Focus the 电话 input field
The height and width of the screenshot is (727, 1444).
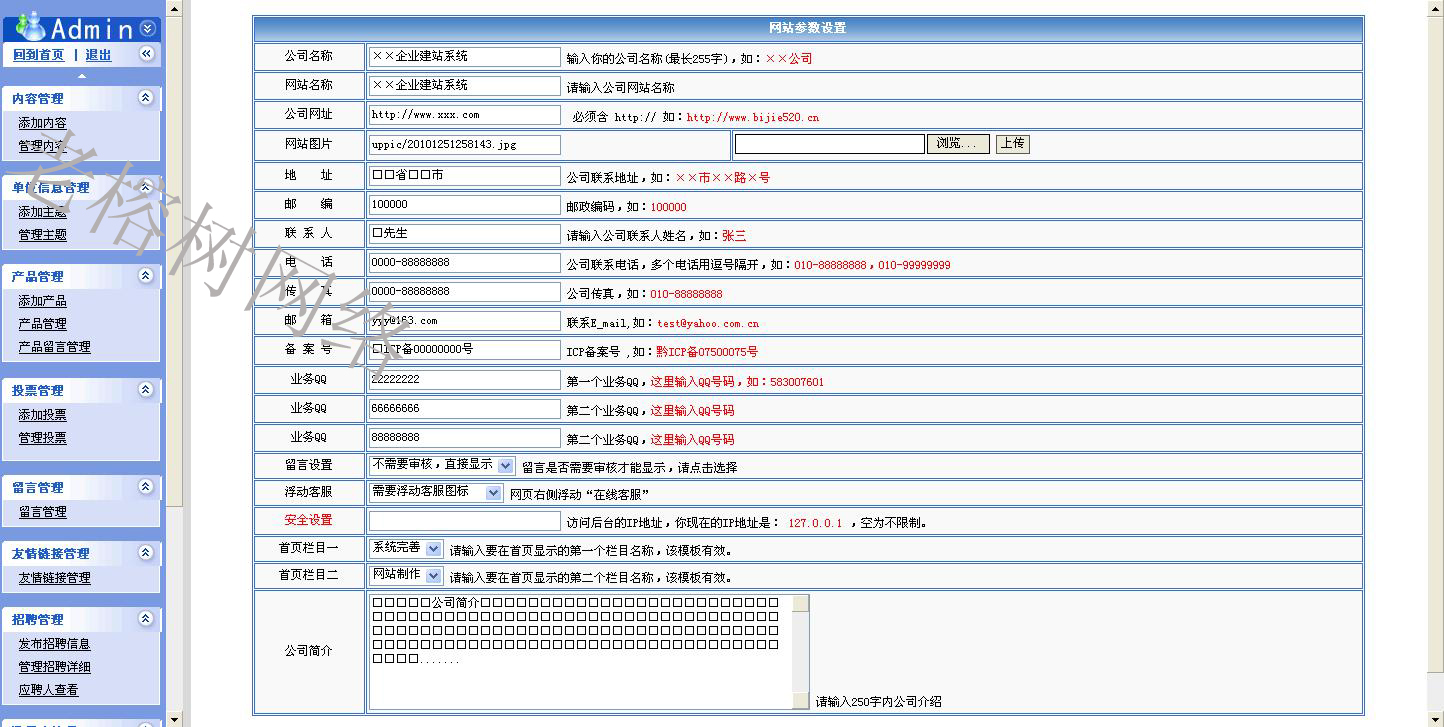coord(464,263)
